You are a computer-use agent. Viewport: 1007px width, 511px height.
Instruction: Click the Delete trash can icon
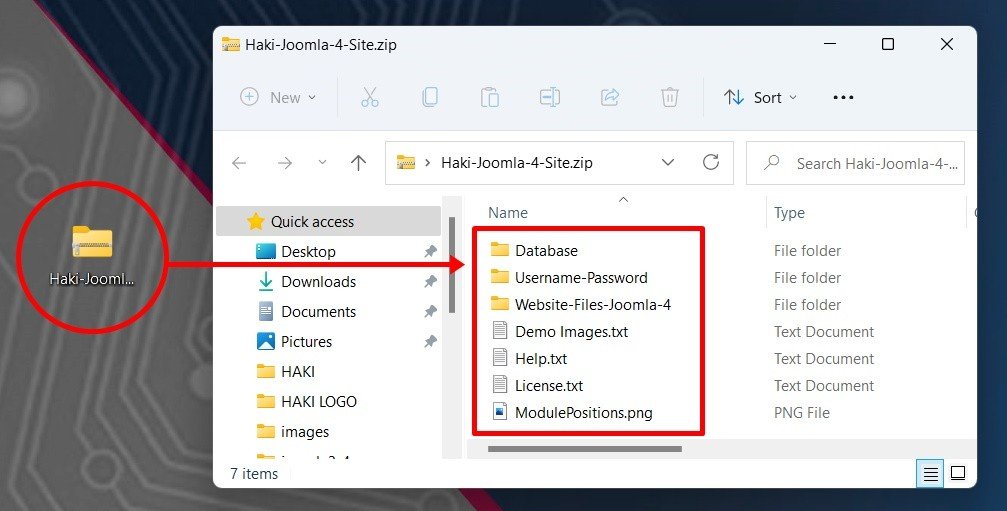coord(670,97)
